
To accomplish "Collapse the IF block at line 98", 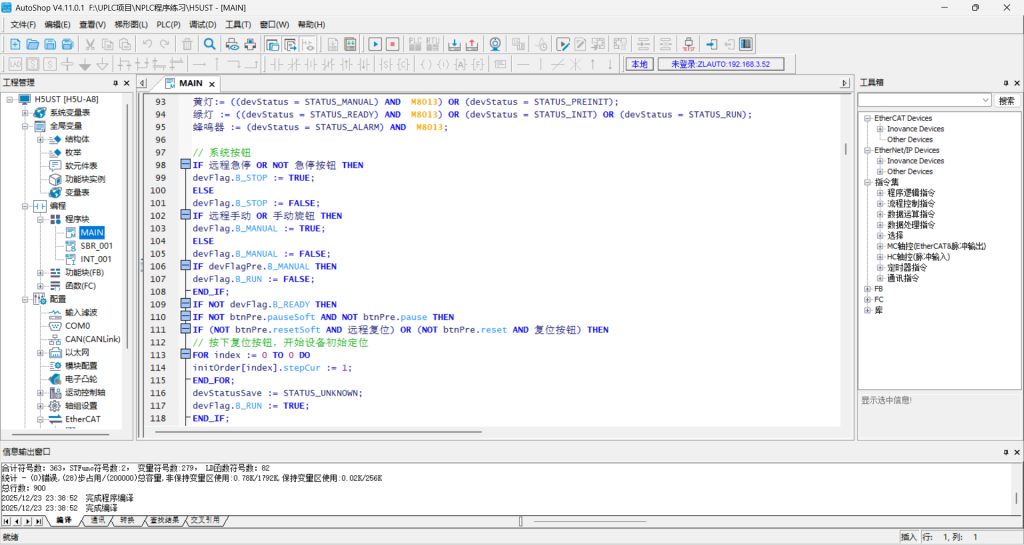I will click(185, 165).
